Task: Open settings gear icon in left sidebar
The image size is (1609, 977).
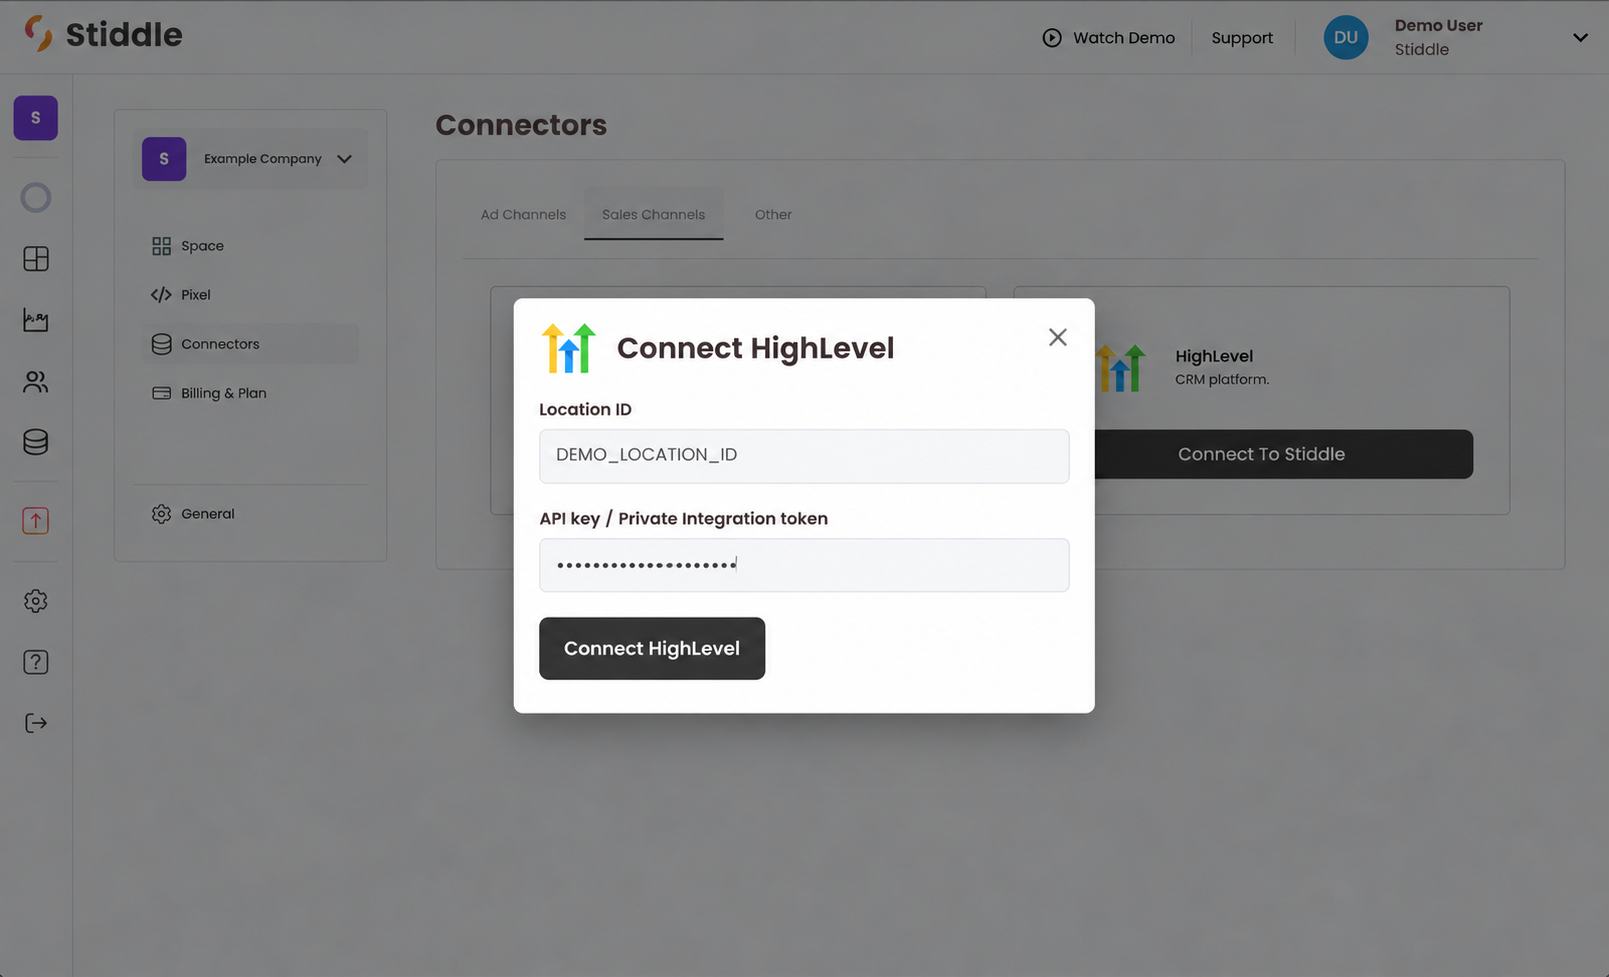Action: tap(36, 601)
